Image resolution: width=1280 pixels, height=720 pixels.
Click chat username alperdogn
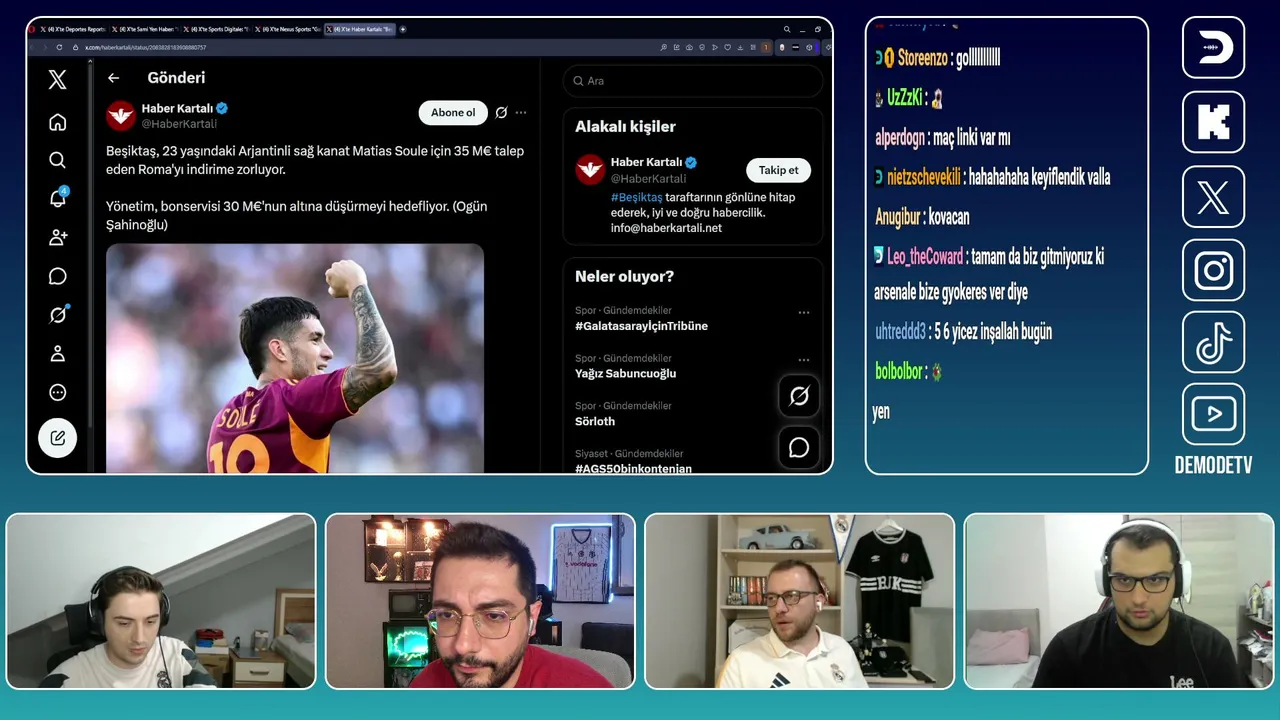[x=900, y=138]
